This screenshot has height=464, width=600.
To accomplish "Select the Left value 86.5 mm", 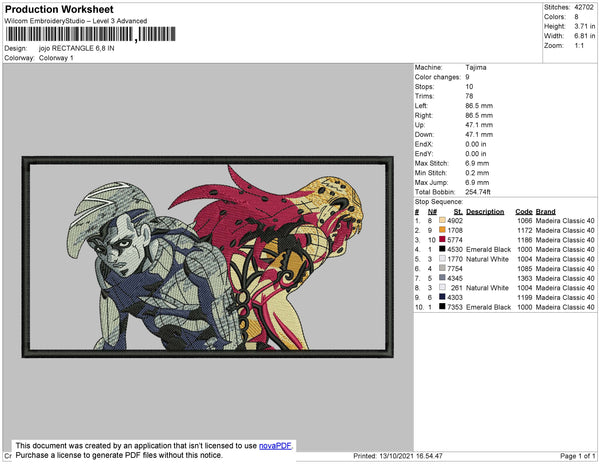I will pyautogui.click(x=479, y=106).
